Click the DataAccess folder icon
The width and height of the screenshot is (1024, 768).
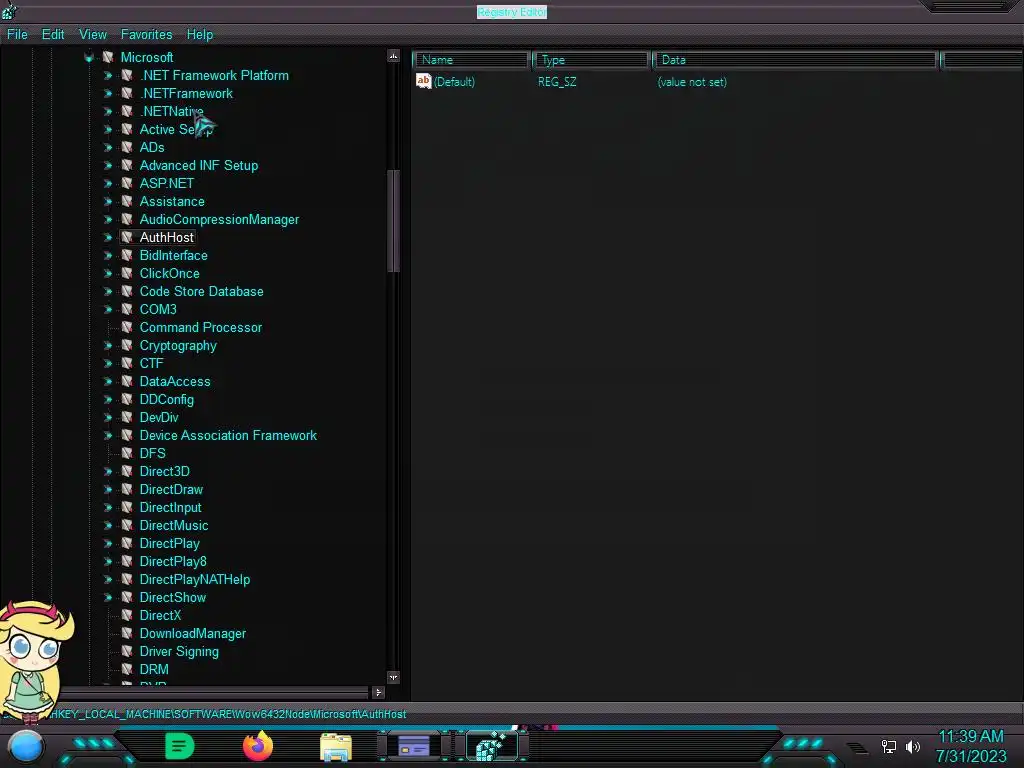(x=127, y=381)
